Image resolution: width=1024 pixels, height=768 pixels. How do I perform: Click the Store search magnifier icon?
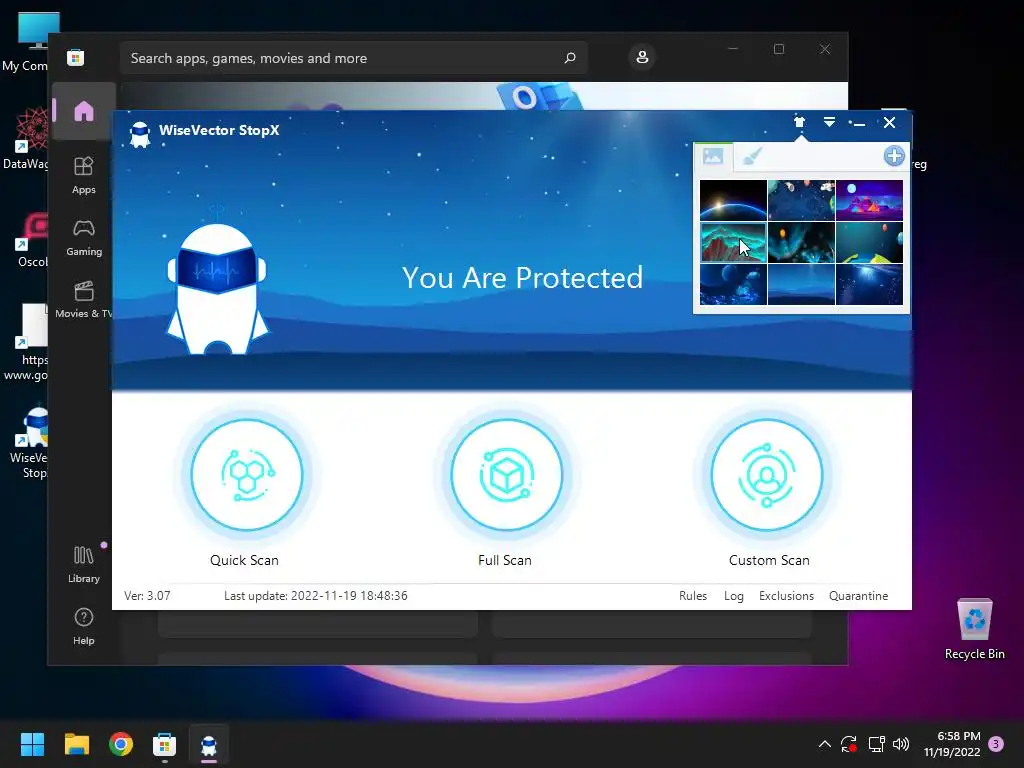569,57
